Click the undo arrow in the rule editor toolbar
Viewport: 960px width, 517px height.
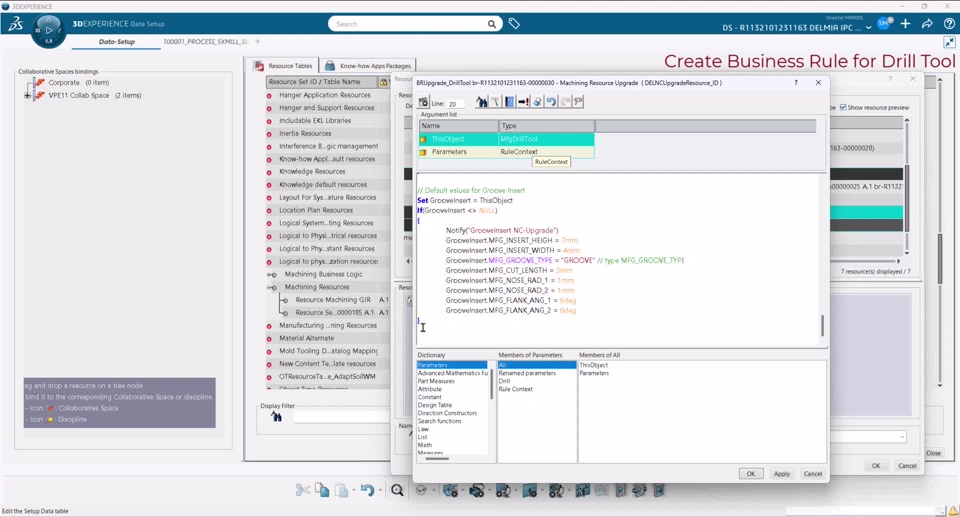551,102
